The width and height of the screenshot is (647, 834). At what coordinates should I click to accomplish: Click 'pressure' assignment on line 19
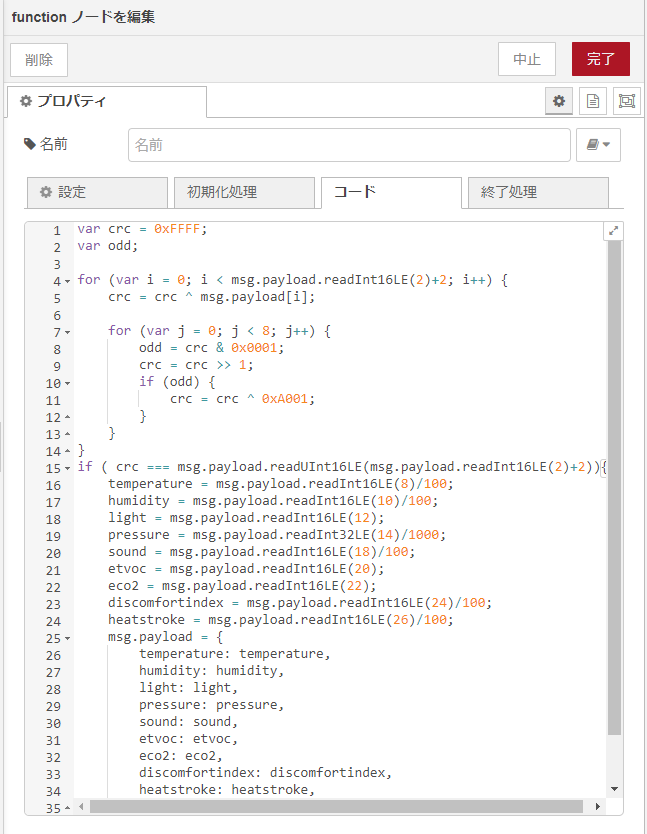pos(139,535)
